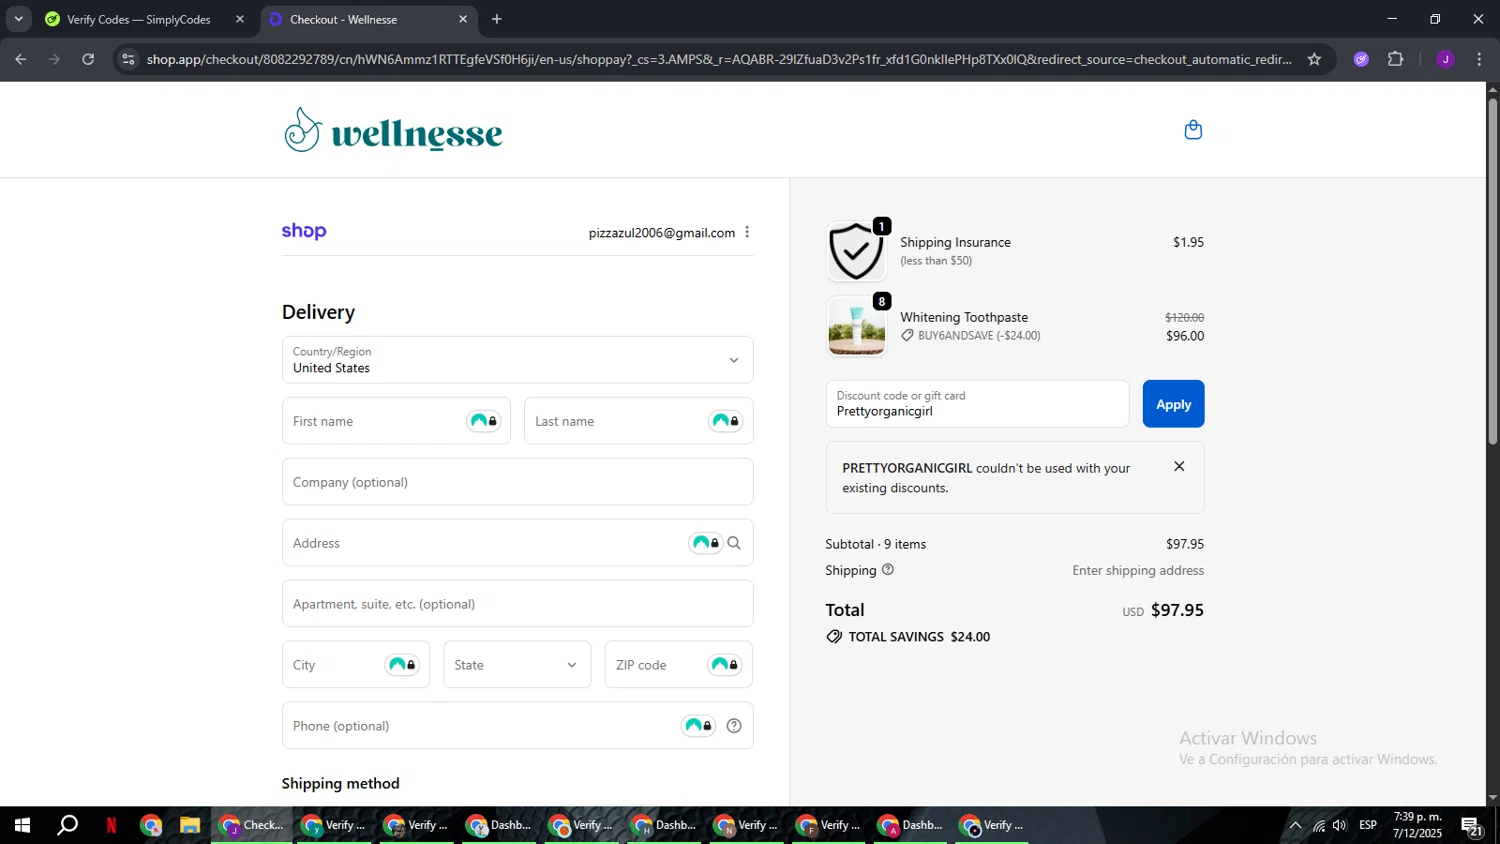Open tab search dropdown arrow
The width and height of the screenshot is (1500, 844).
(18, 19)
